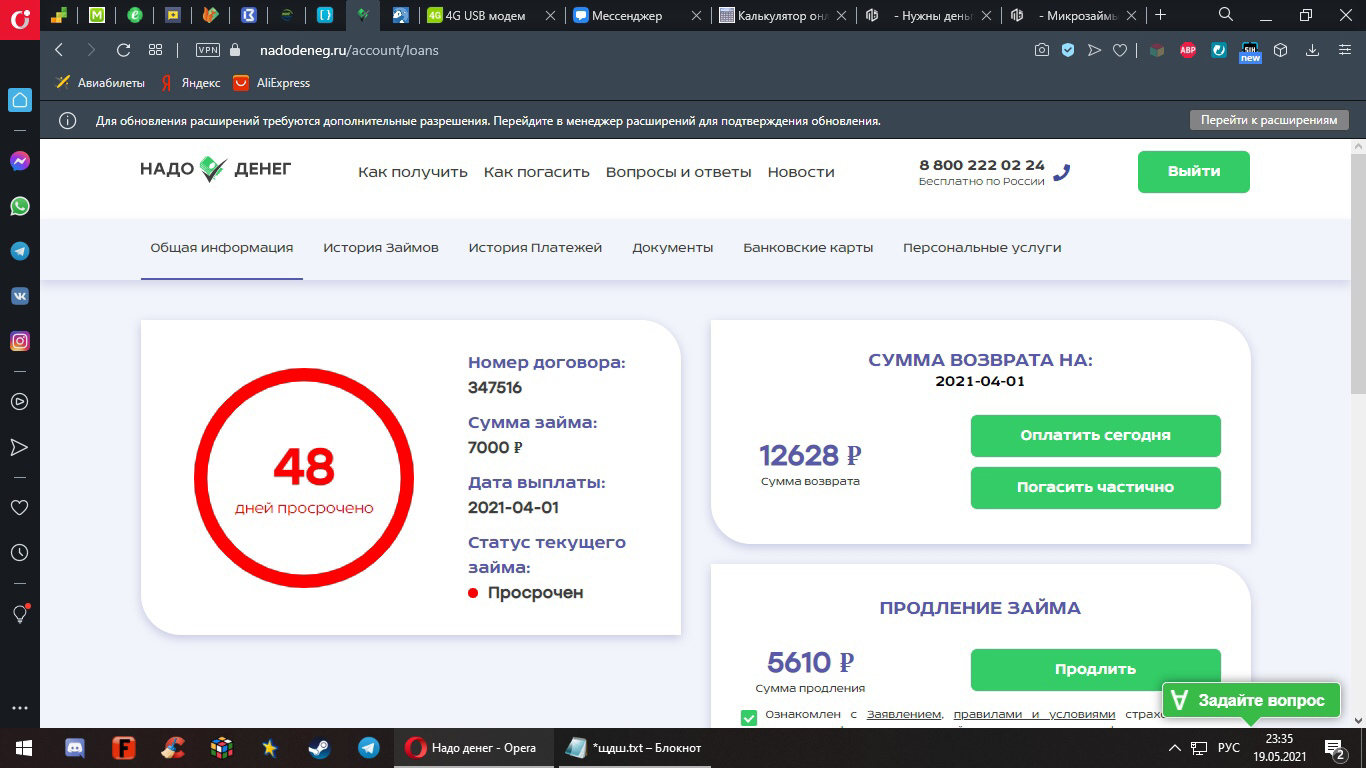Image resolution: width=1366 pixels, height=768 pixels.
Task: Reload the page with the refresh icon
Action: [x=124, y=50]
